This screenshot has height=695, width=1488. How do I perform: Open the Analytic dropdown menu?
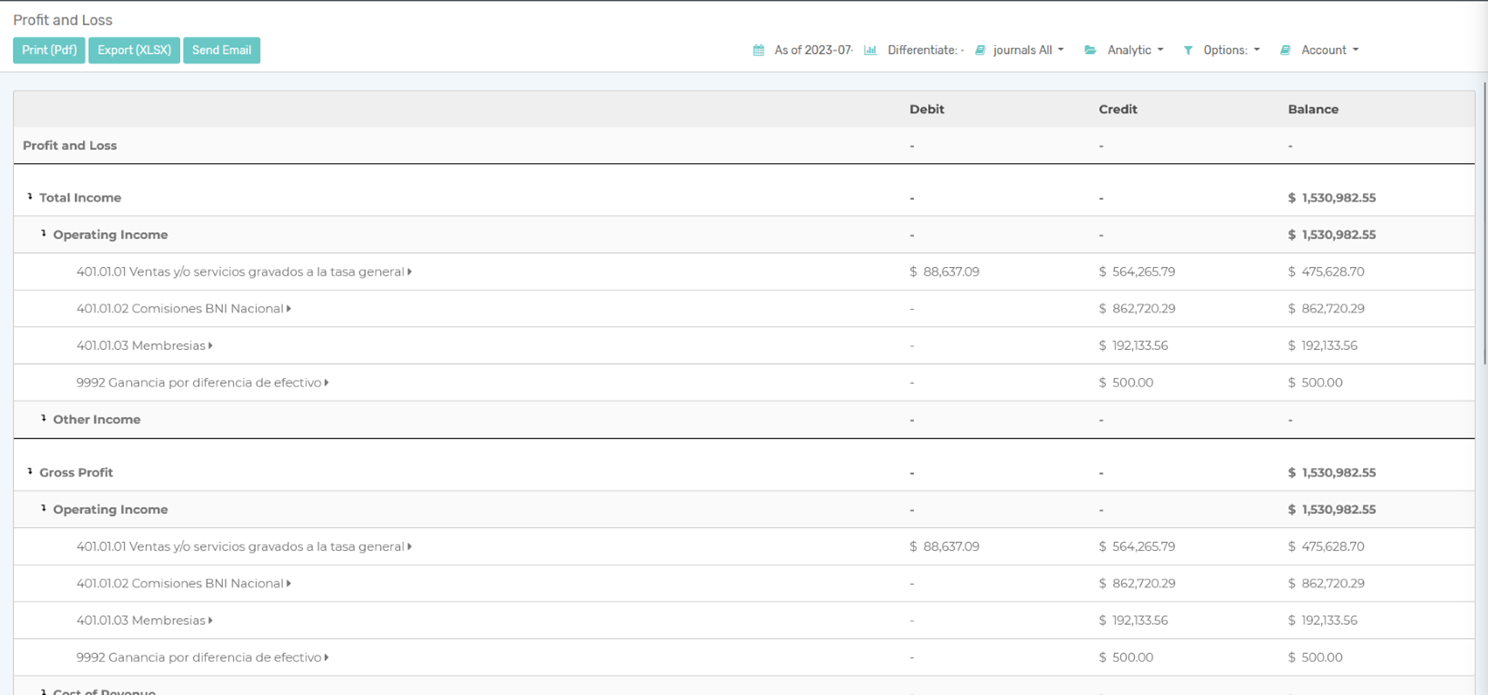click(x=1135, y=50)
